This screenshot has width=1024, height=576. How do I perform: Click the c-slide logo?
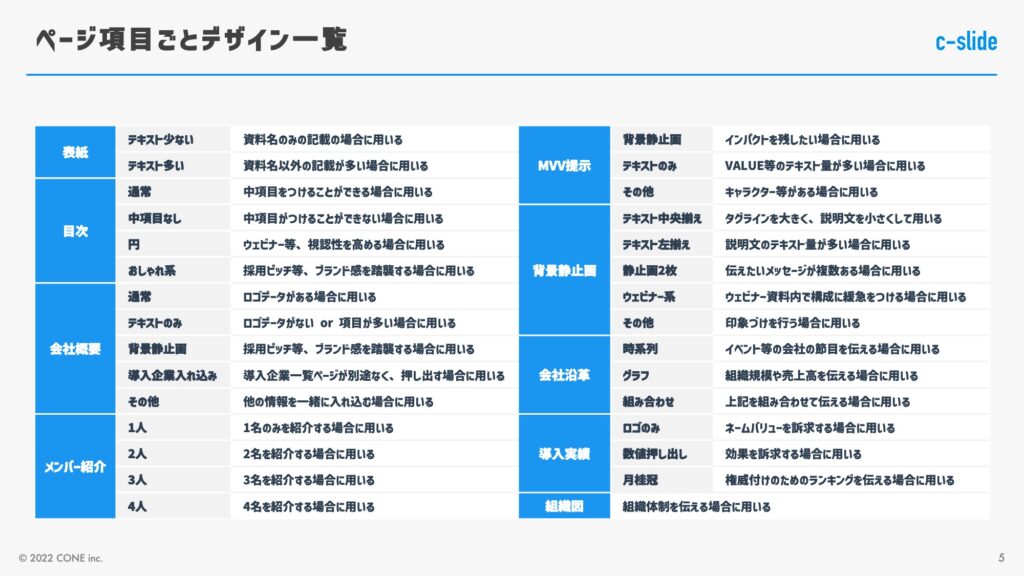coord(965,42)
